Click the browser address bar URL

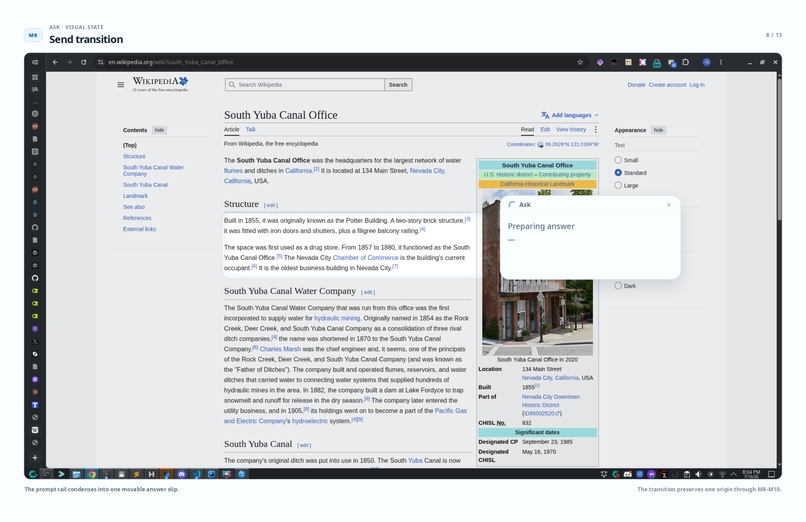click(171, 62)
